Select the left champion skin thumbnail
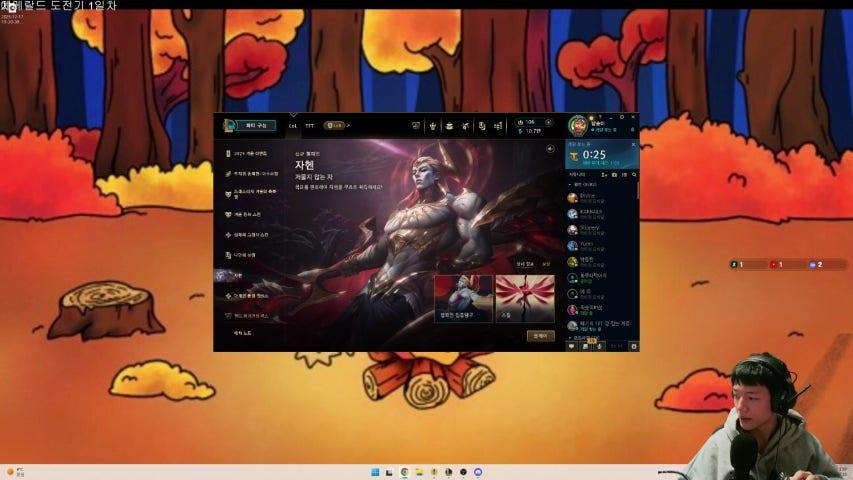853x480 pixels. tap(463, 299)
